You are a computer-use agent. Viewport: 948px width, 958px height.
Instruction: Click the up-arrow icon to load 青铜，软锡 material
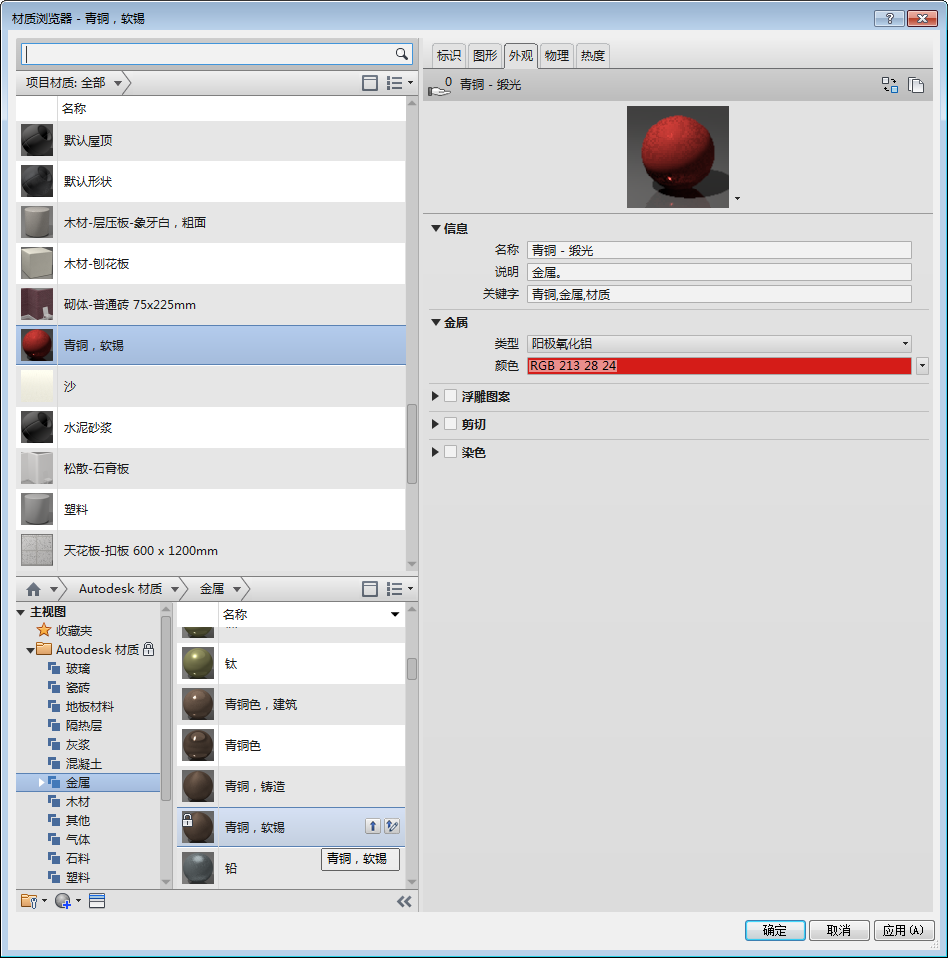[x=371, y=826]
